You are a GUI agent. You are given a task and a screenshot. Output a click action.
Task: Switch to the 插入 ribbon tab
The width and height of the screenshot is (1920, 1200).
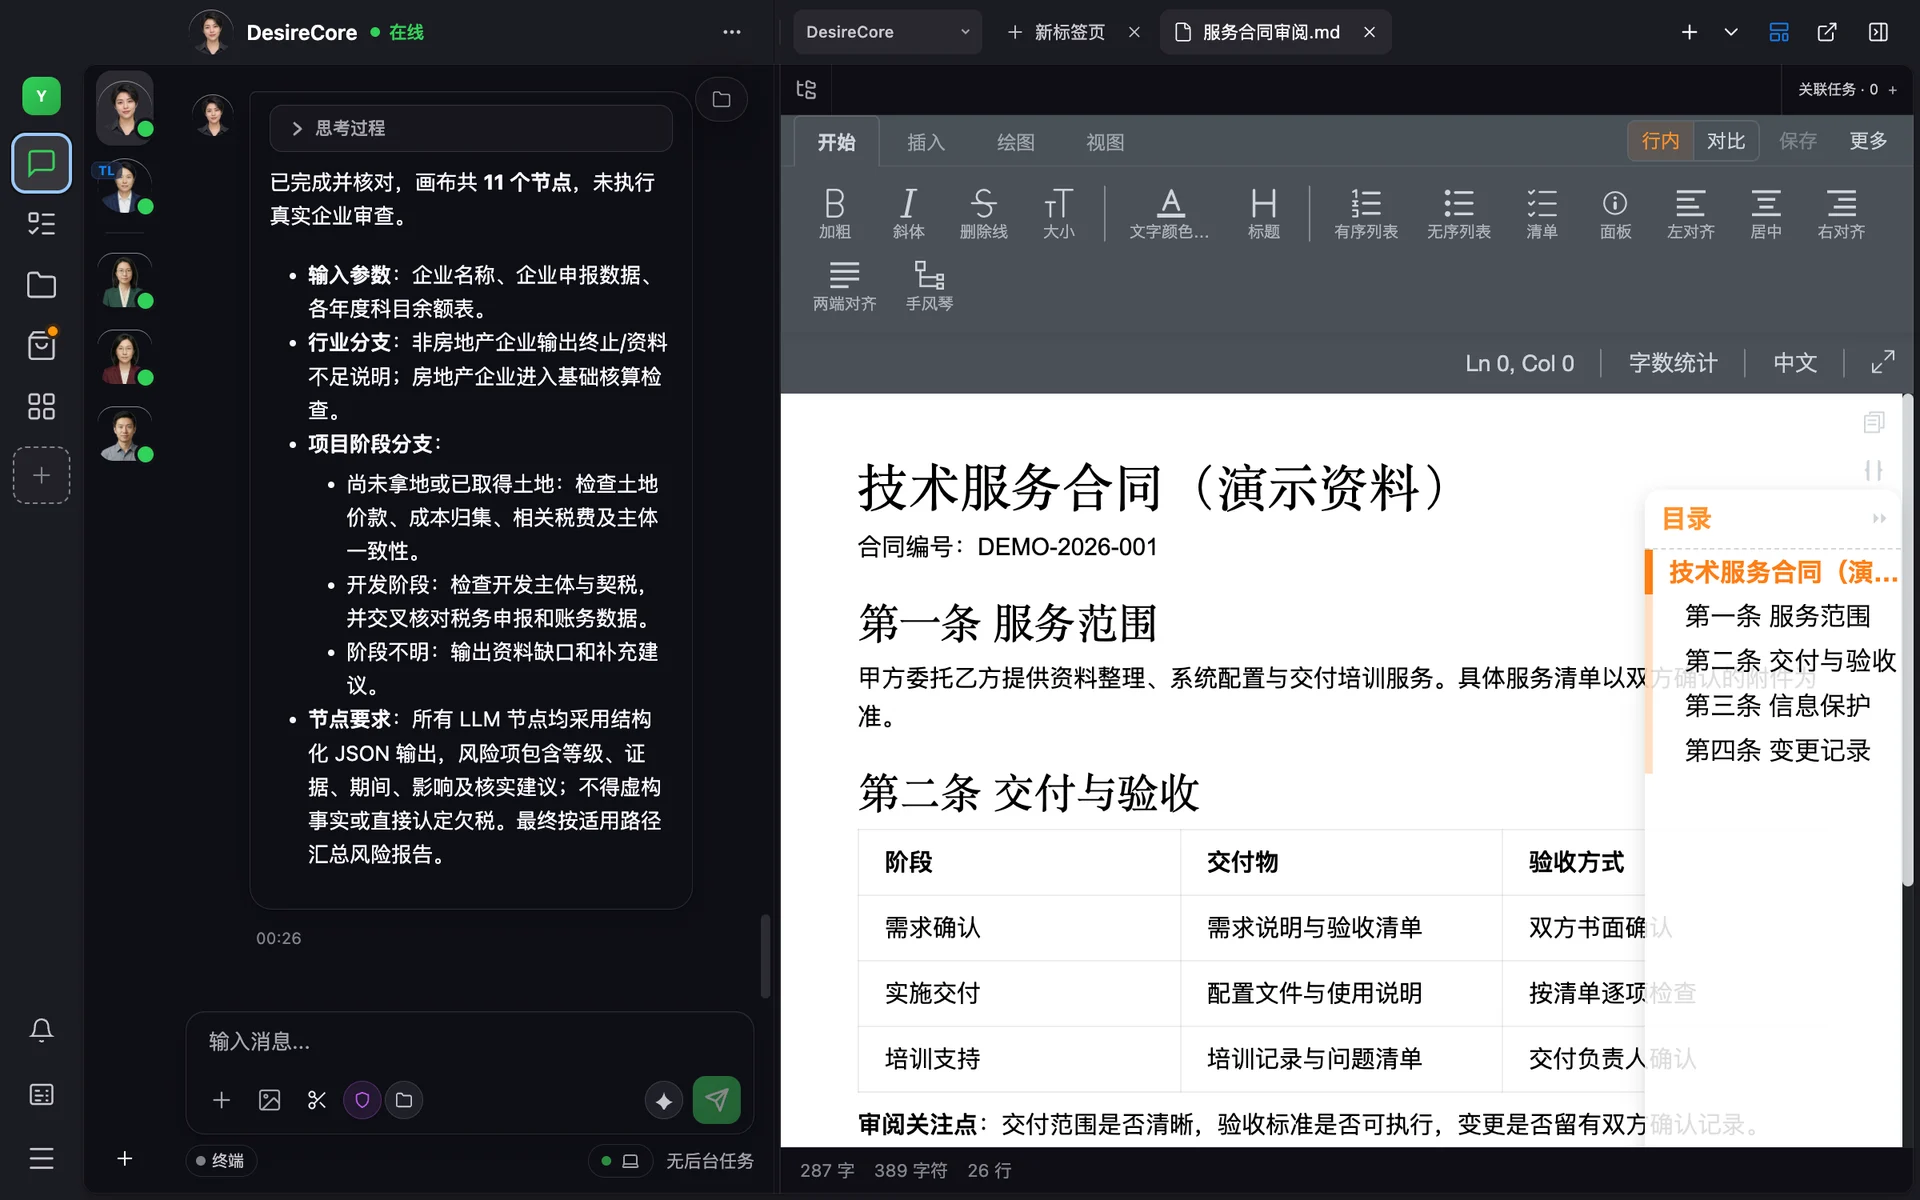[x=926, y=142]
